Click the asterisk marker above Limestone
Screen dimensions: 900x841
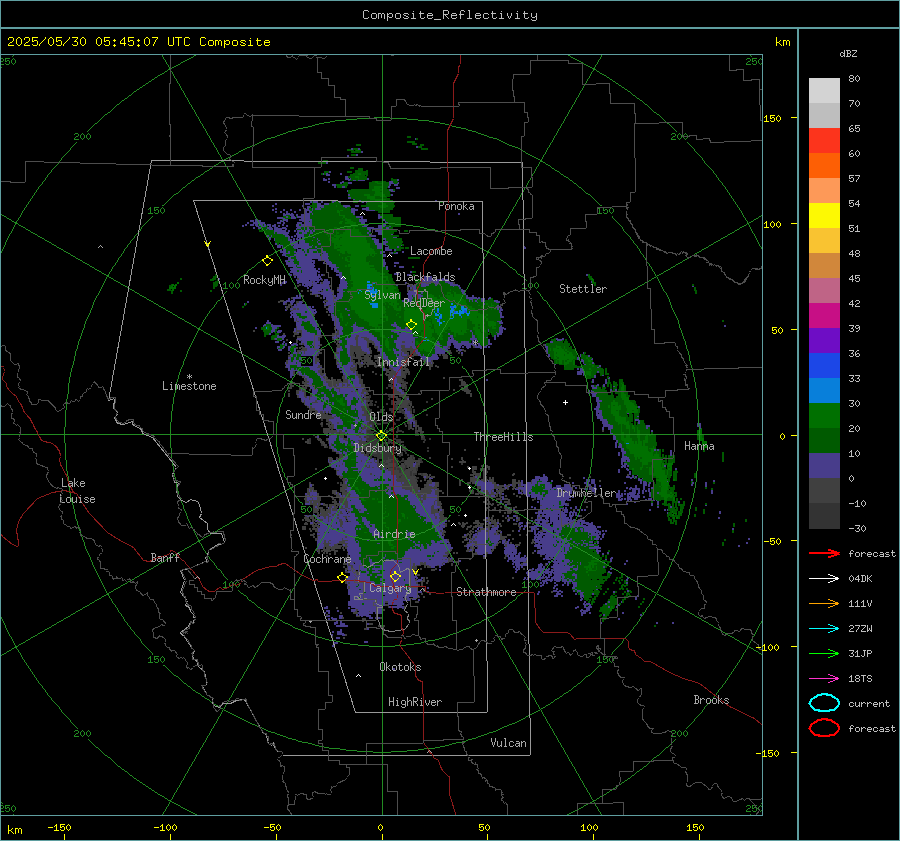189,377
